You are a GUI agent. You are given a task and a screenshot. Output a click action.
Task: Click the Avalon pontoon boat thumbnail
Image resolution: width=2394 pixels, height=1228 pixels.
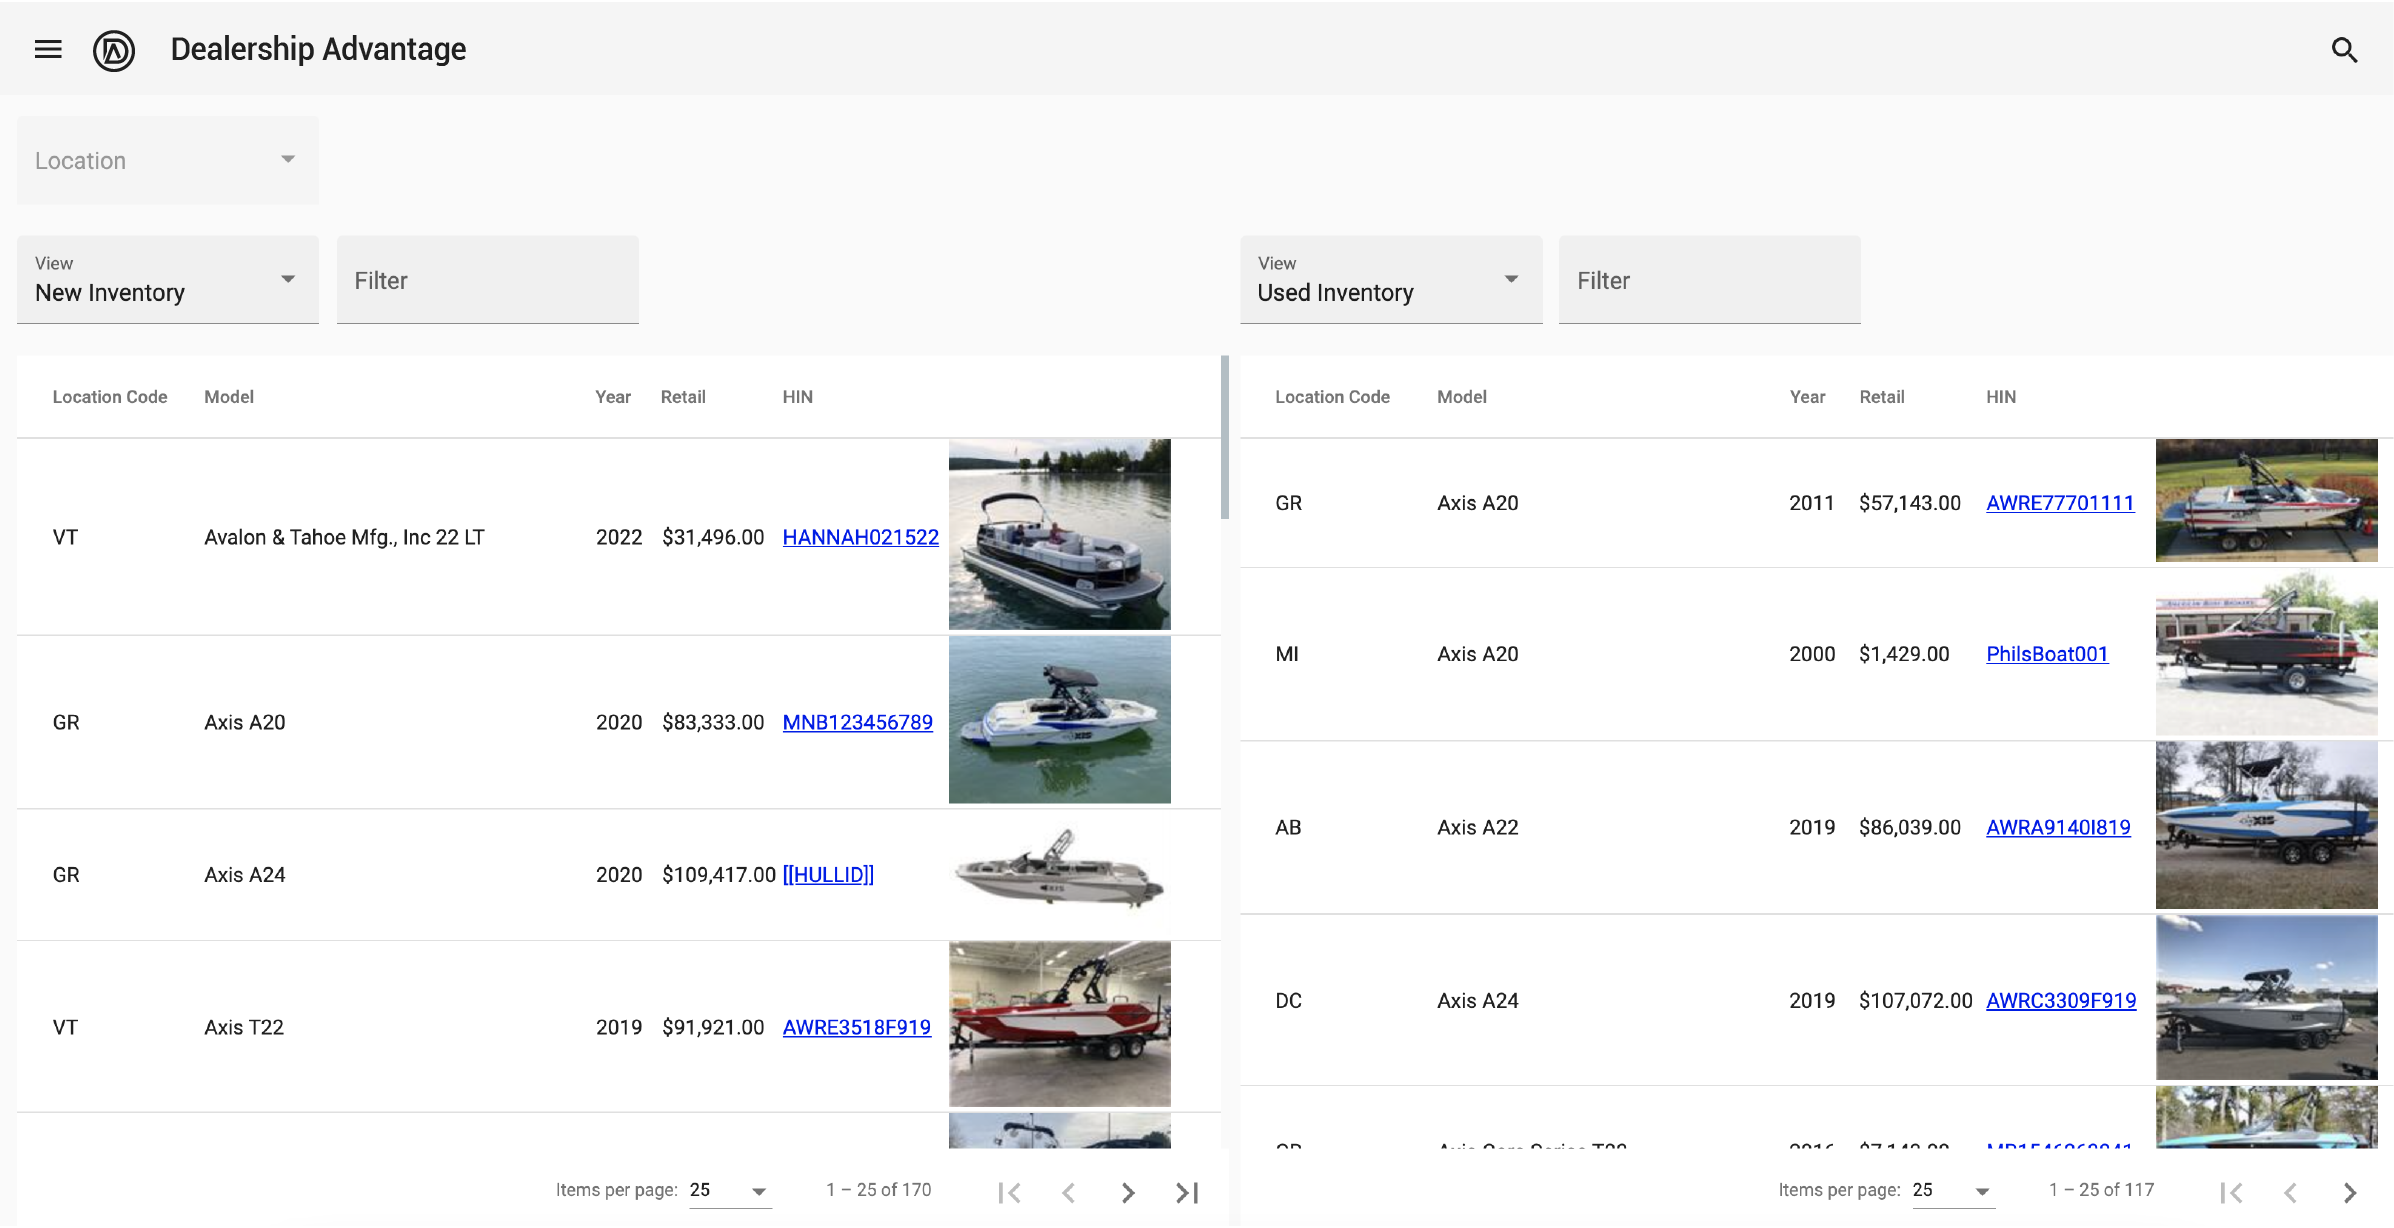[1060, 534]
